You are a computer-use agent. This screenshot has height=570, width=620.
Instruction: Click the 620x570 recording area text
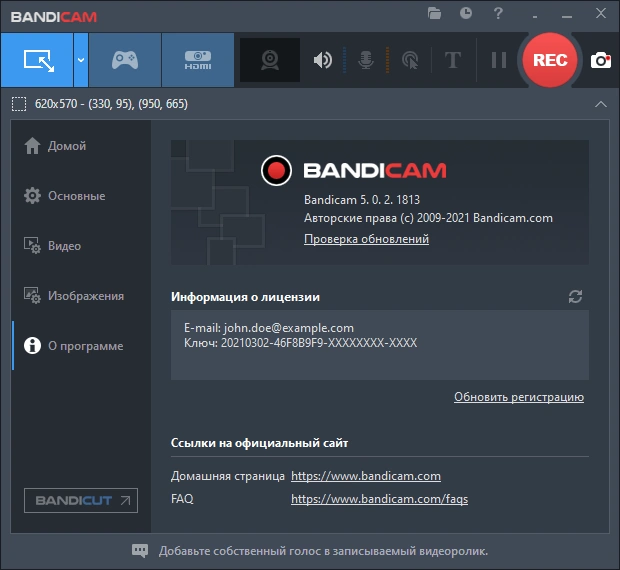point(111,104)
